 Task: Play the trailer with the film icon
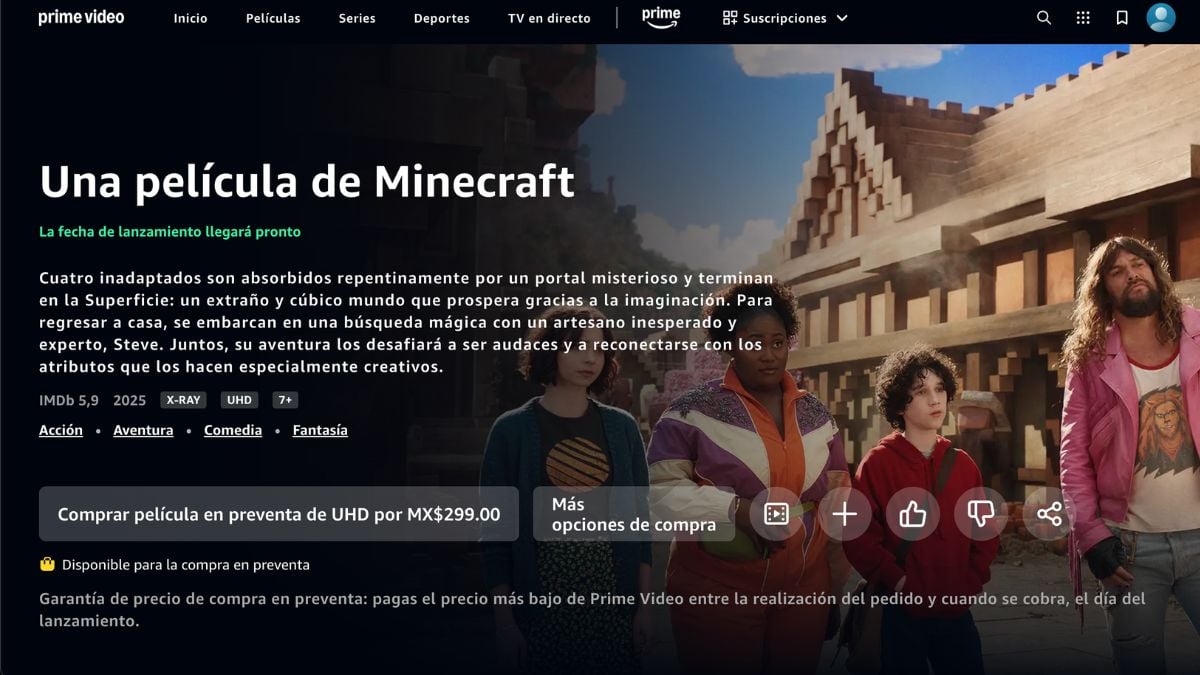click(776, 514)
